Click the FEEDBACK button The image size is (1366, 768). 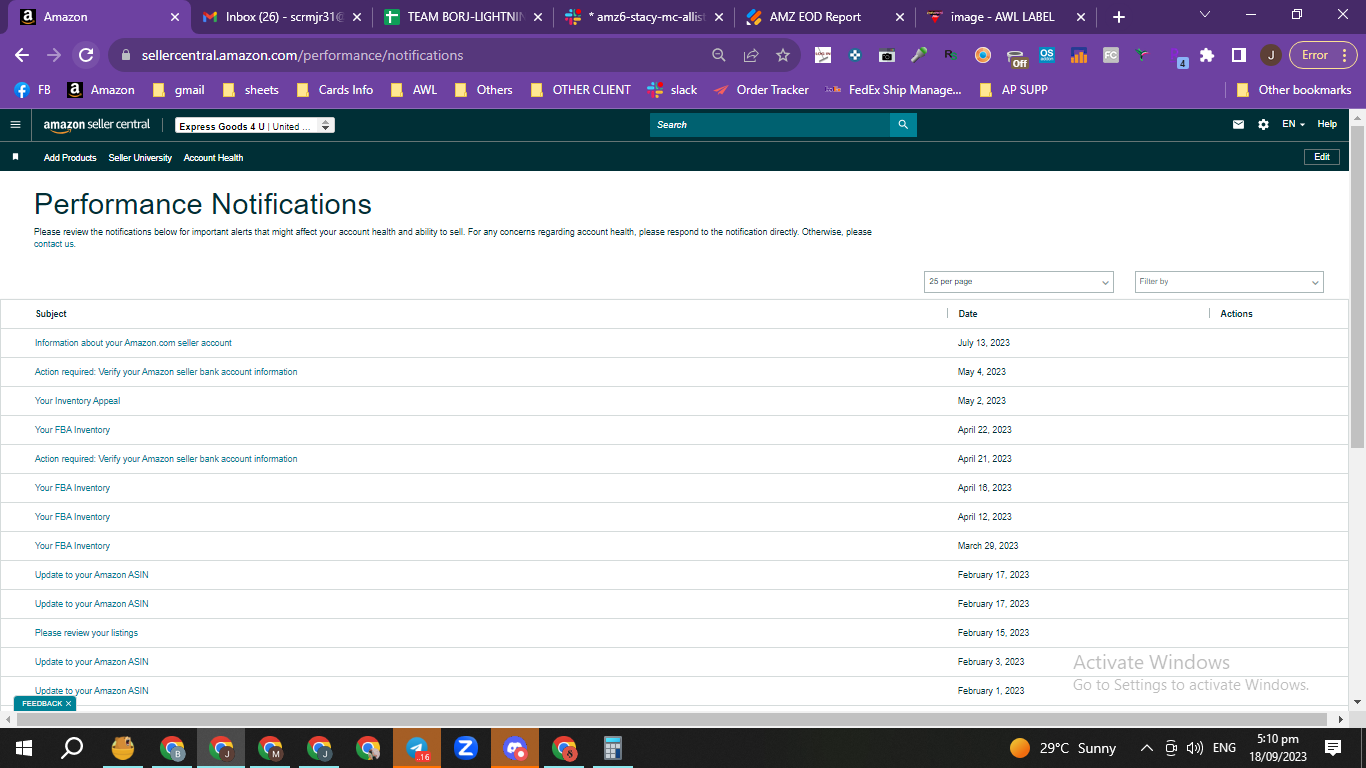tap(42, 704)
